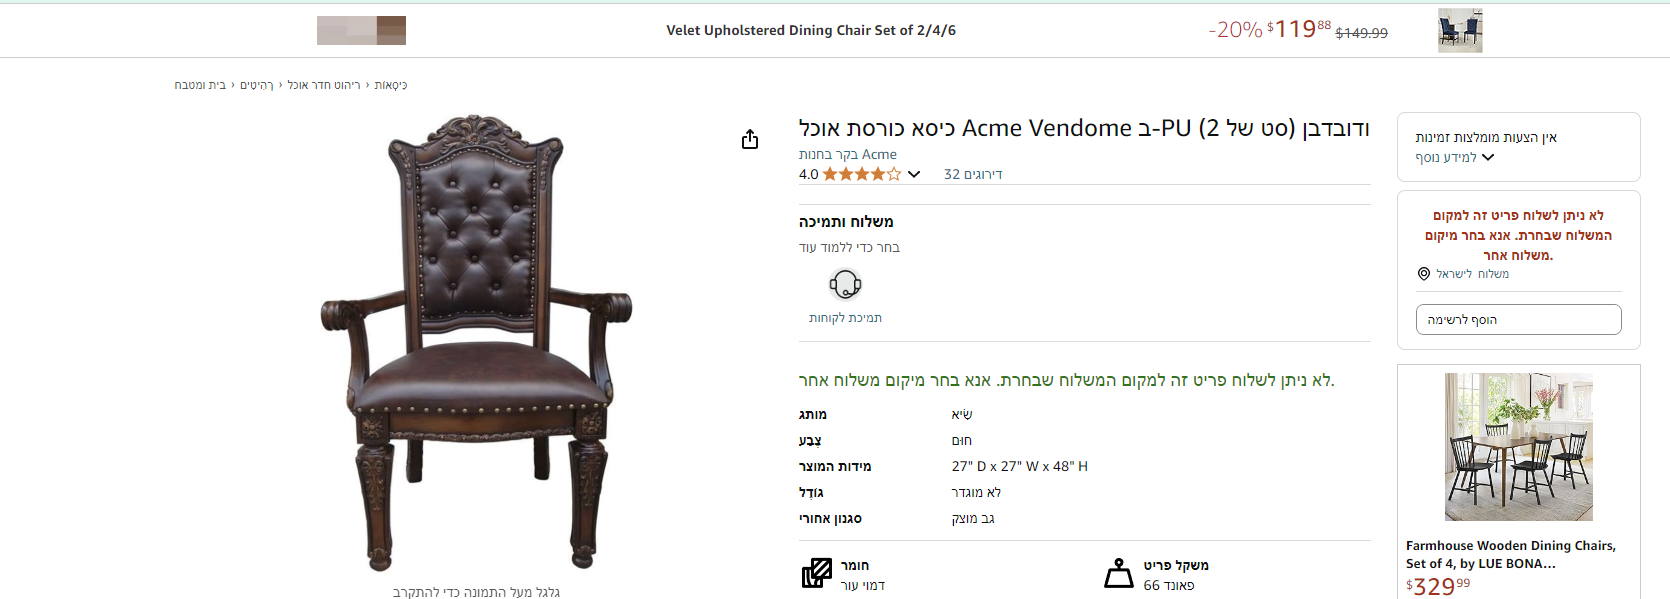Click the share icon beside the product title
Viewport: 1670px width, 599px height.
[x=750, y=139]
